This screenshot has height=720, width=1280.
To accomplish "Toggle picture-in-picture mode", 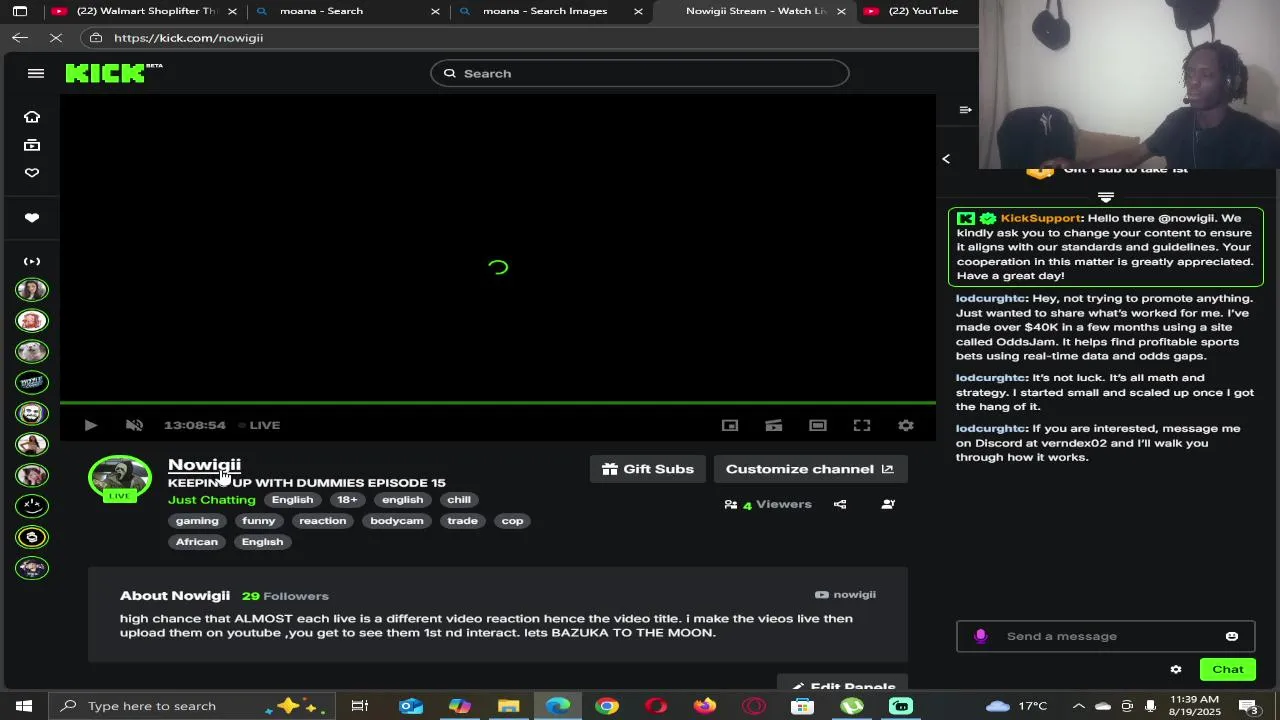I will tap(730, 425).
